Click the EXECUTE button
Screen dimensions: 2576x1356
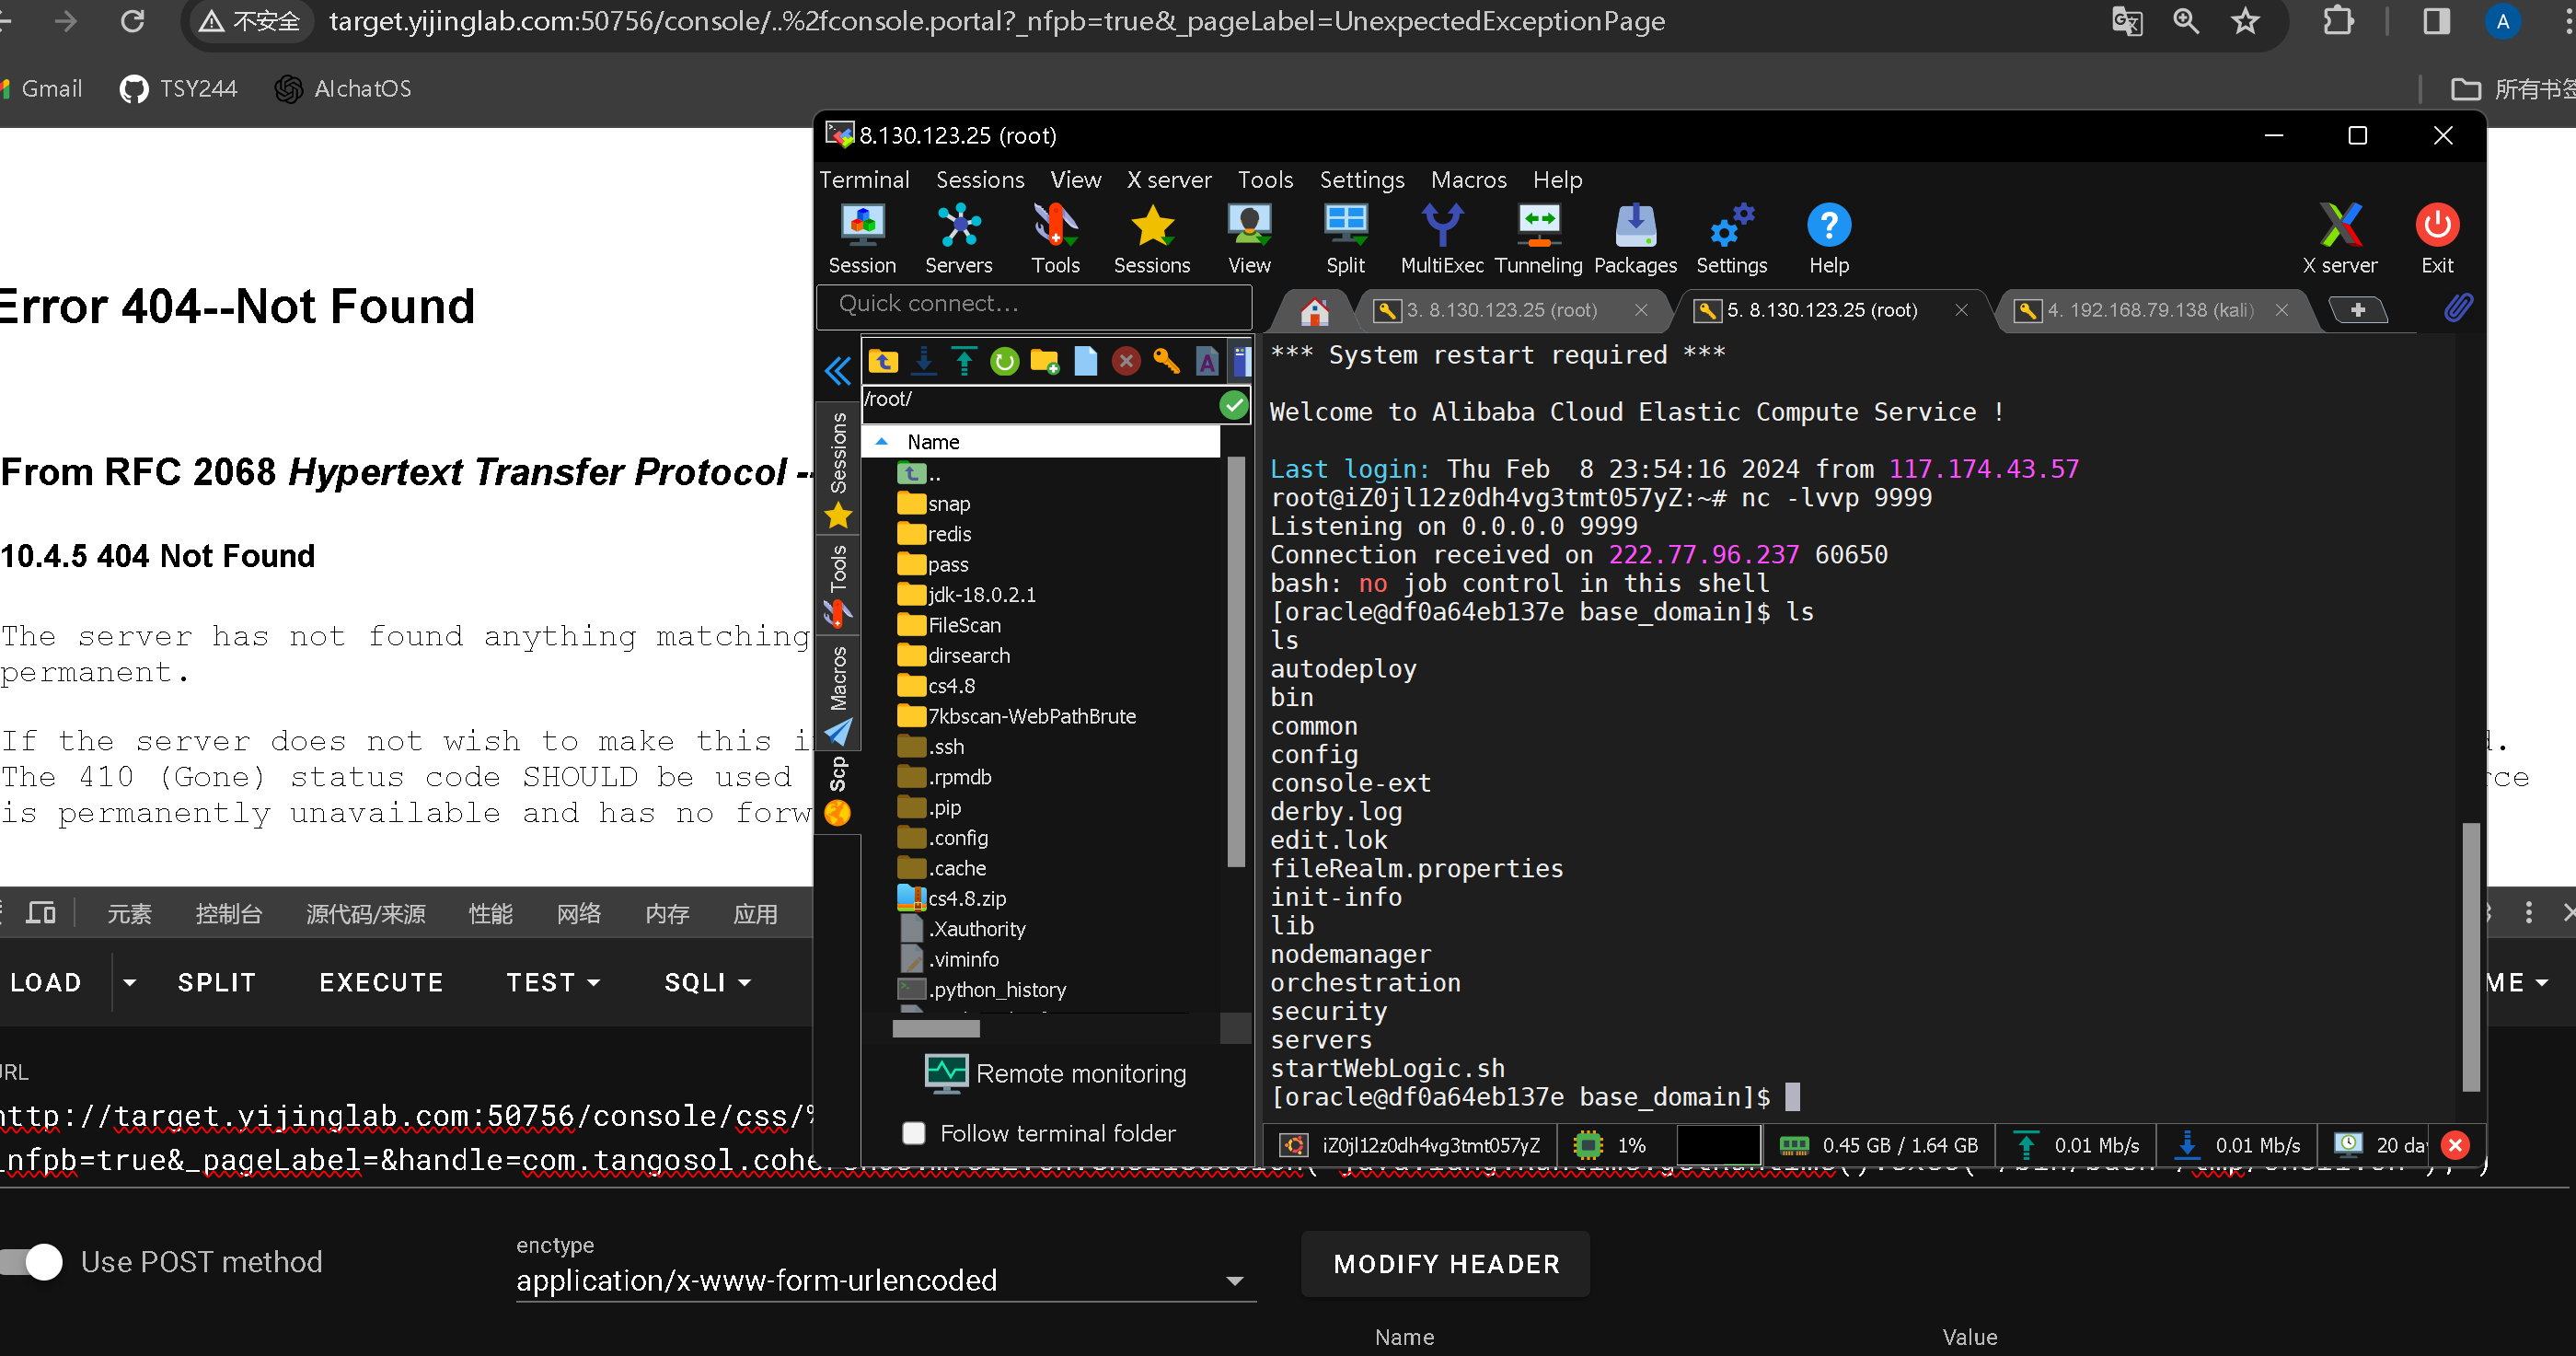381,982
